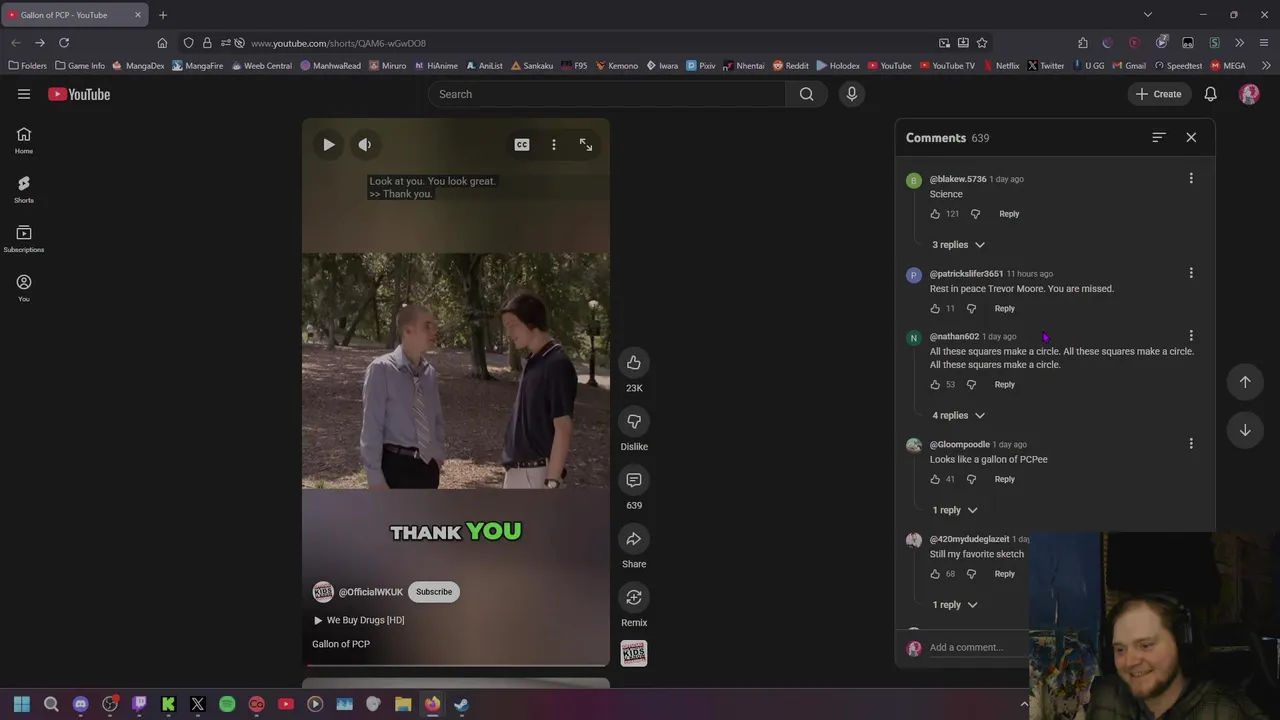The width and height of the screenshot is (1280, 720).
Task: Open Steam from the taskbar
Action: click(461, 705)
